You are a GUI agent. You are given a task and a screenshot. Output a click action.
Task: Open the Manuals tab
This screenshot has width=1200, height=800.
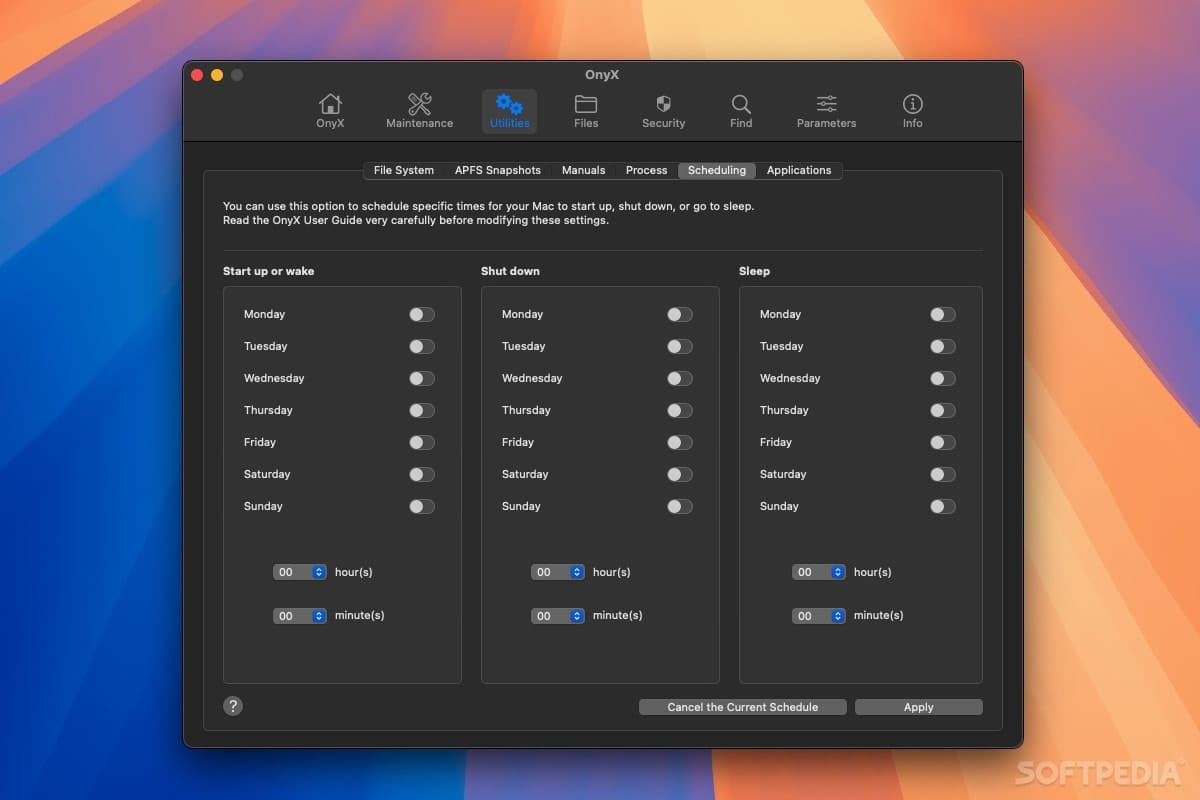(583, 170)
